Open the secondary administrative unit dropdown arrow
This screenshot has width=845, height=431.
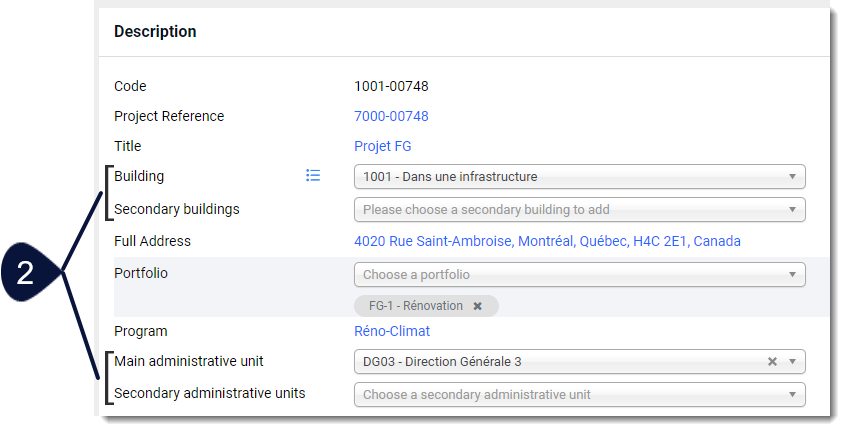[792, 394]
